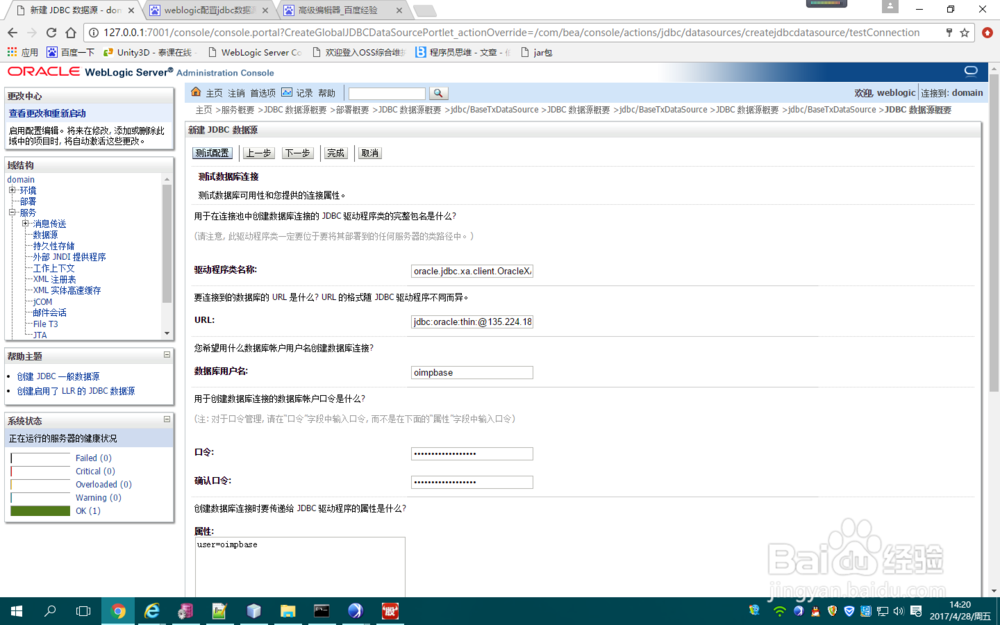Click the 驱动程序类名称 input field
This screenshot has width=1000, height=625.
[x=472, y=271]
